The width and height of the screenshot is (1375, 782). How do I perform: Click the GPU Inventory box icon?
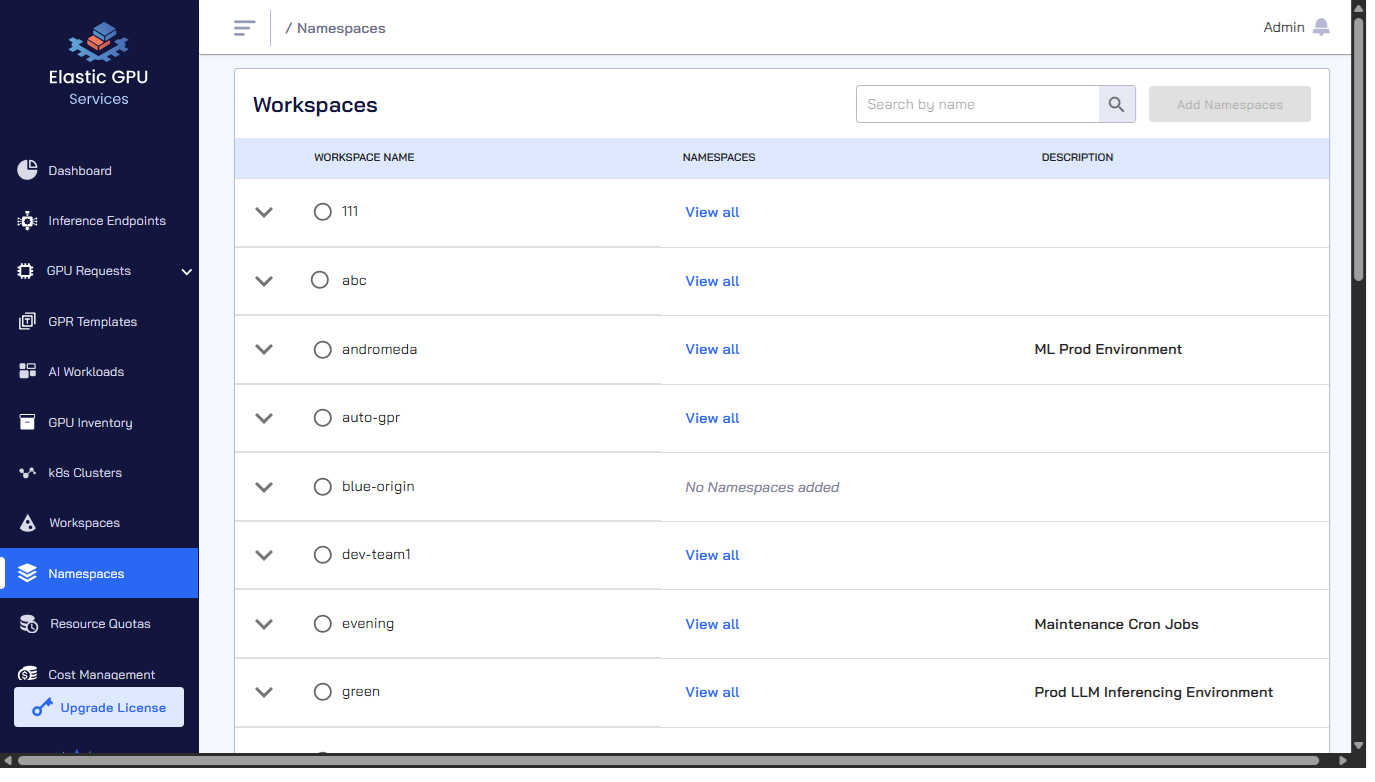[27, 422]
